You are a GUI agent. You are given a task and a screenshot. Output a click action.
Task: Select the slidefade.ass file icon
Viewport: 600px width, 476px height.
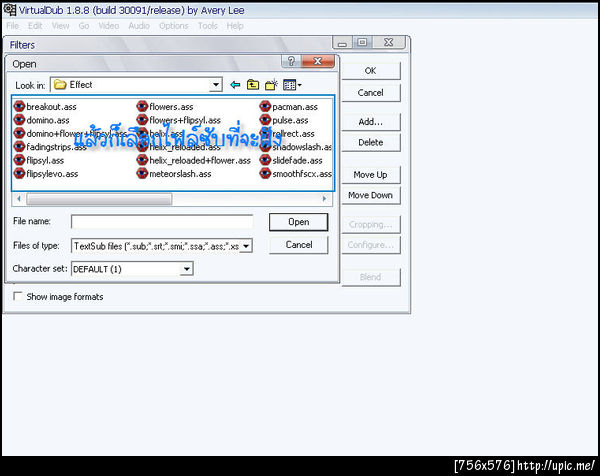coord(265,160)
